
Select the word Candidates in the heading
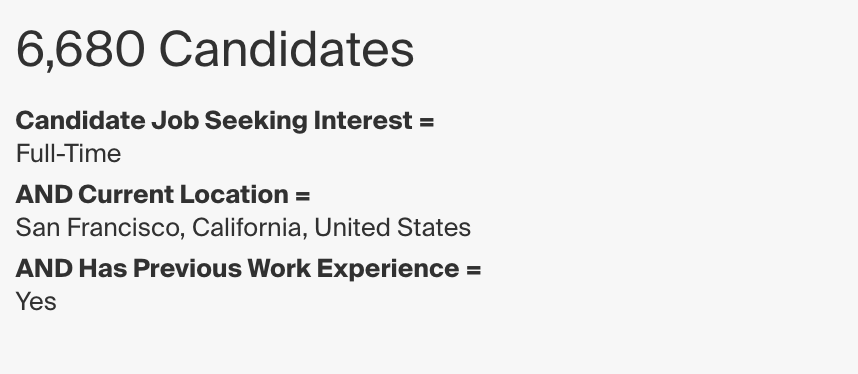click(x=286, y=49)
